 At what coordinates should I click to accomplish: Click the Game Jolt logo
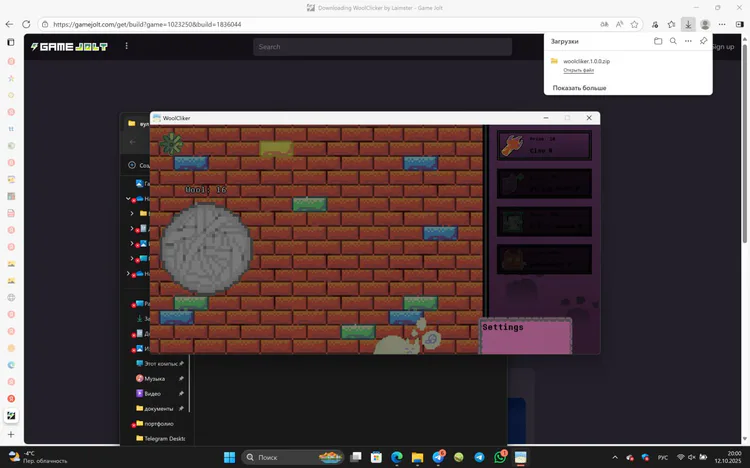tap(69, 46)
